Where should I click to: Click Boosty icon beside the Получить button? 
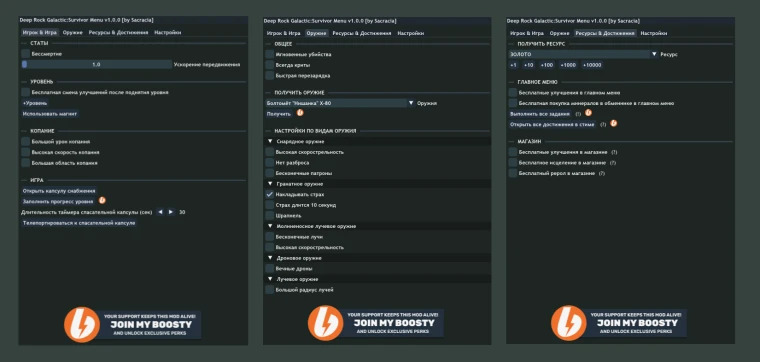point(300,113)
